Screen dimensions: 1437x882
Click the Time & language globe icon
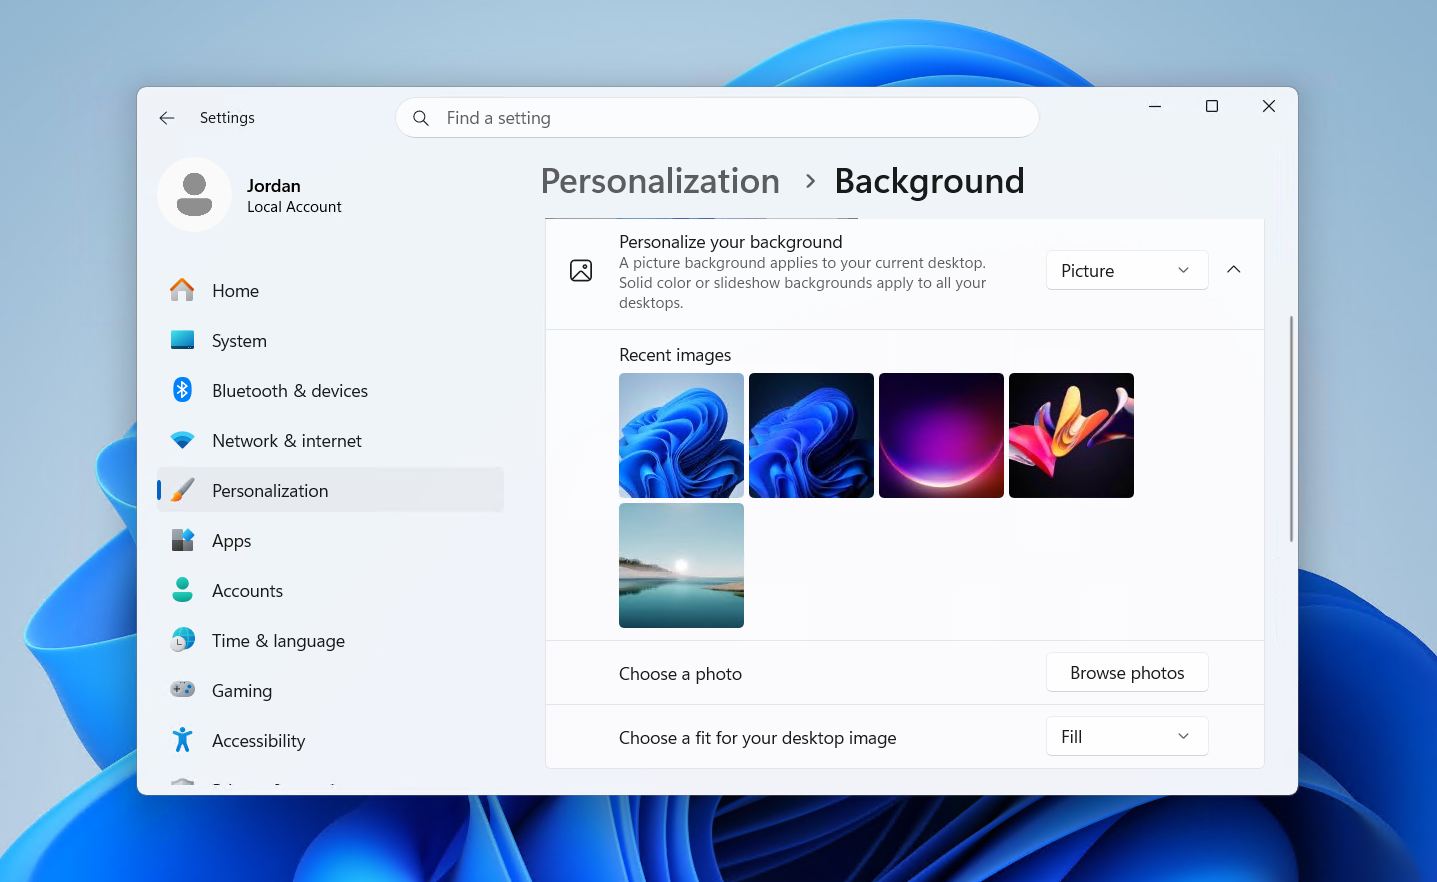(x=182, y=640)
